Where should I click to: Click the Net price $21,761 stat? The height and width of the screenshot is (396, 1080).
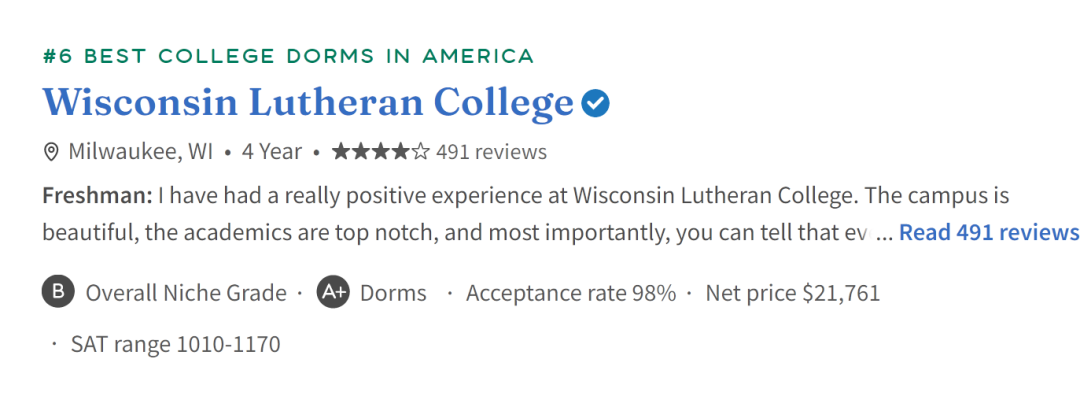793,293
